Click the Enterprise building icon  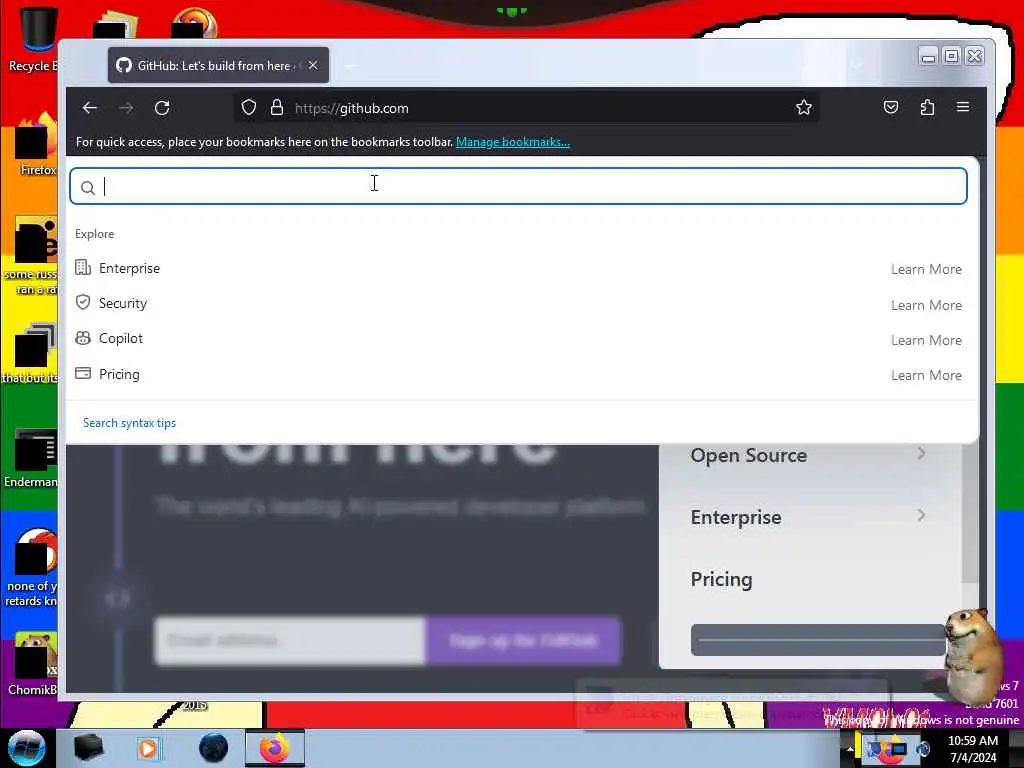point(83,267)
